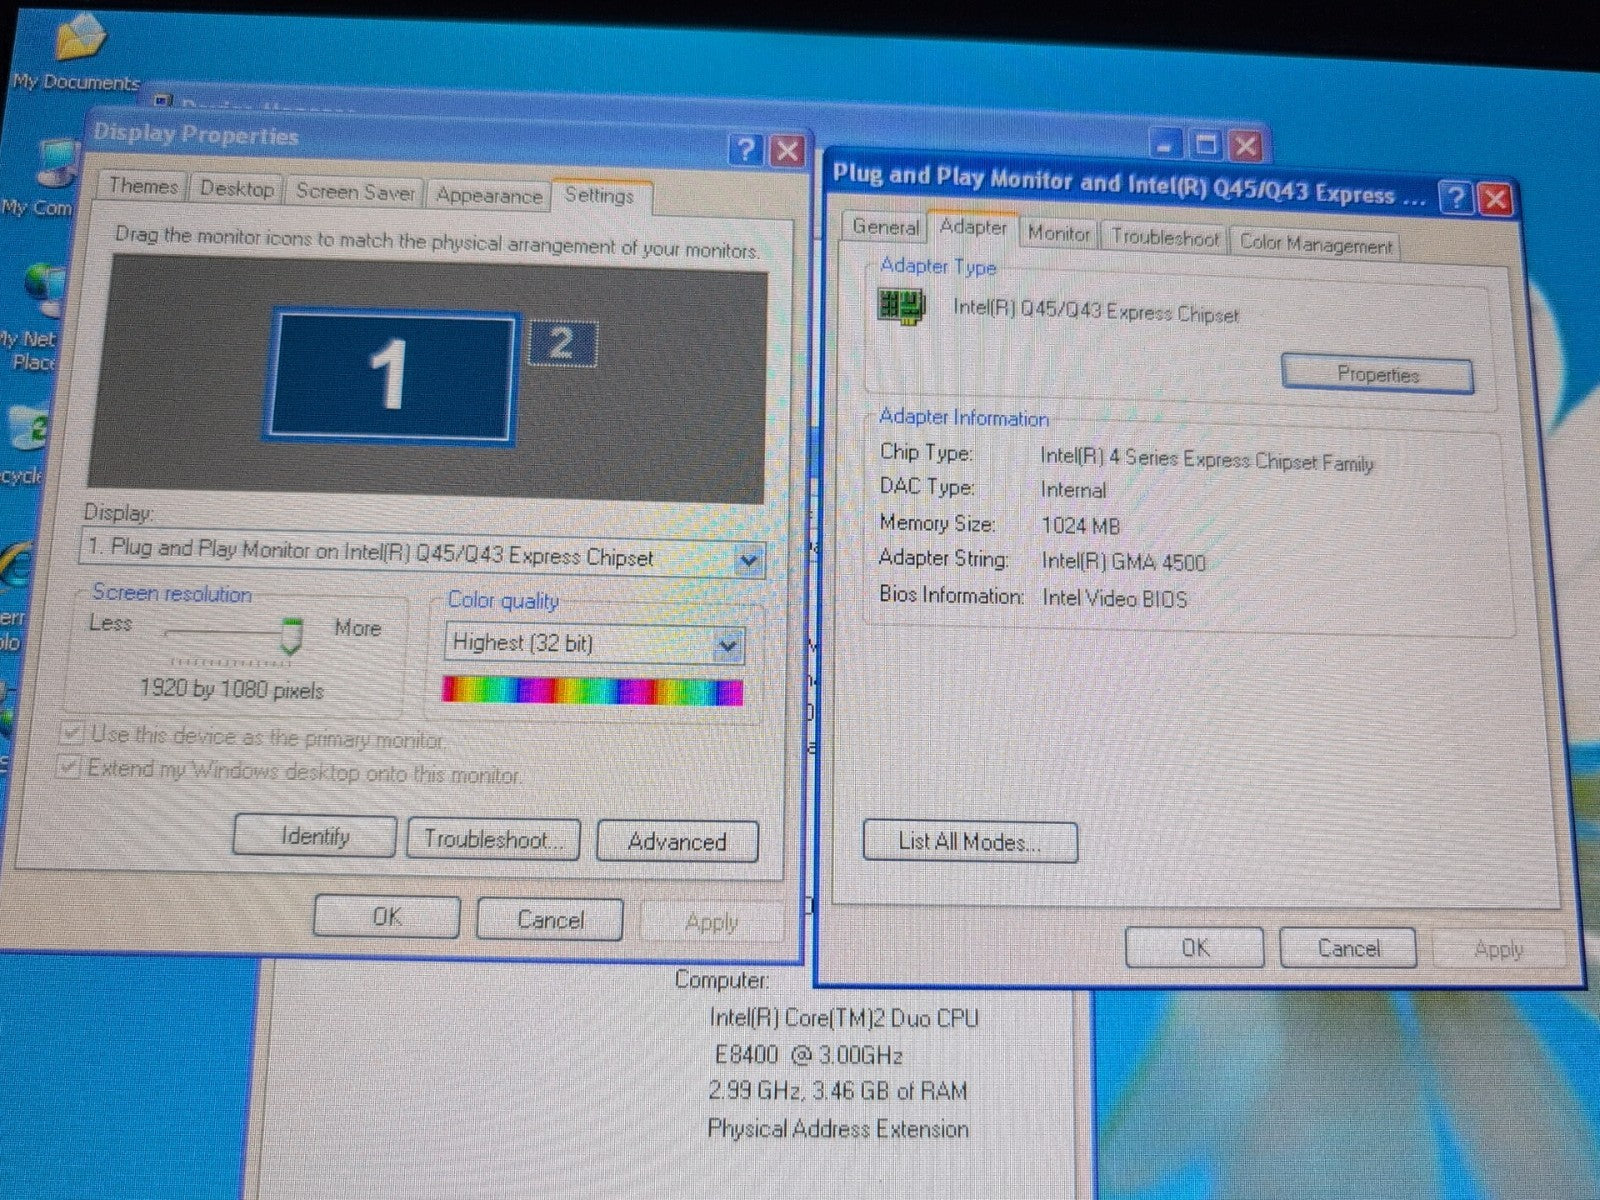The height and width of the screenshot is (1200, 1600).
Task: Click OK in the Plug and Play Monitor dialog
Action: click(1195, 948)
